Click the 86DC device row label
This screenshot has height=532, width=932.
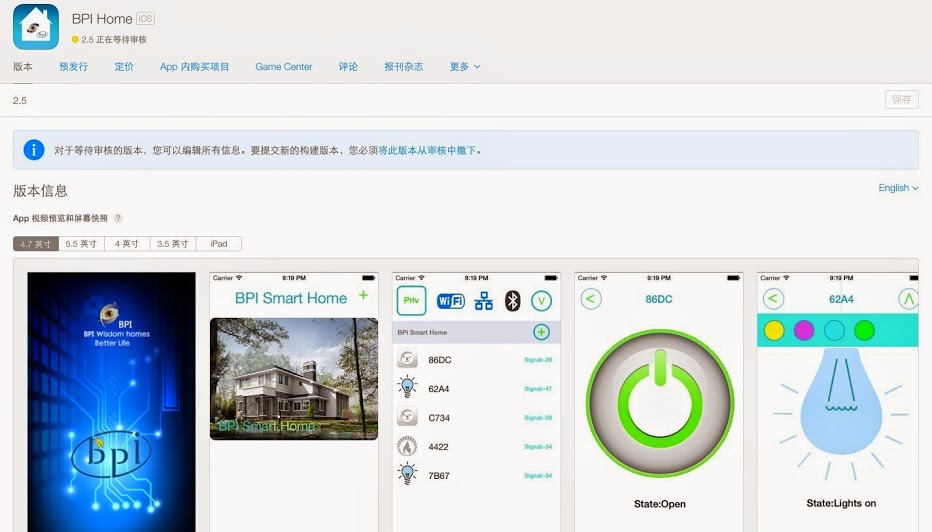(440, 360)
